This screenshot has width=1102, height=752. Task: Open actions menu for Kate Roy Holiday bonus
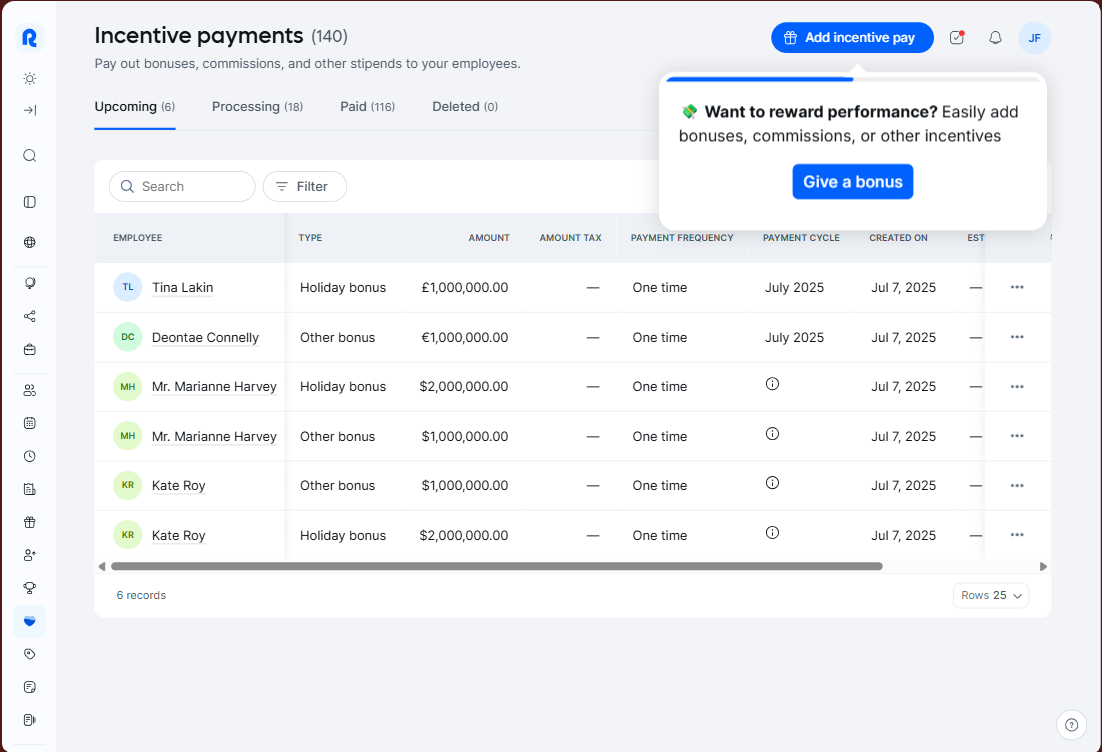1017,536
